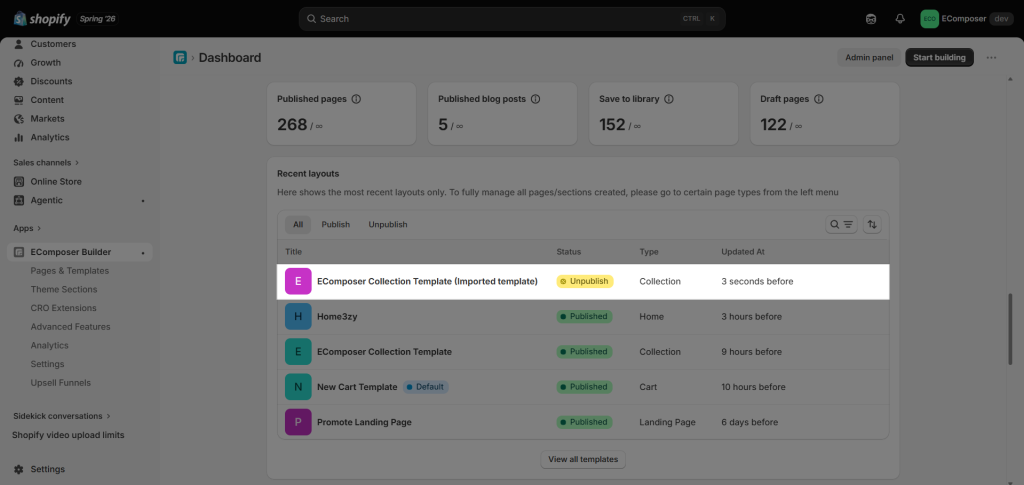Click the info icon next to Save to library

pos(669,99)
